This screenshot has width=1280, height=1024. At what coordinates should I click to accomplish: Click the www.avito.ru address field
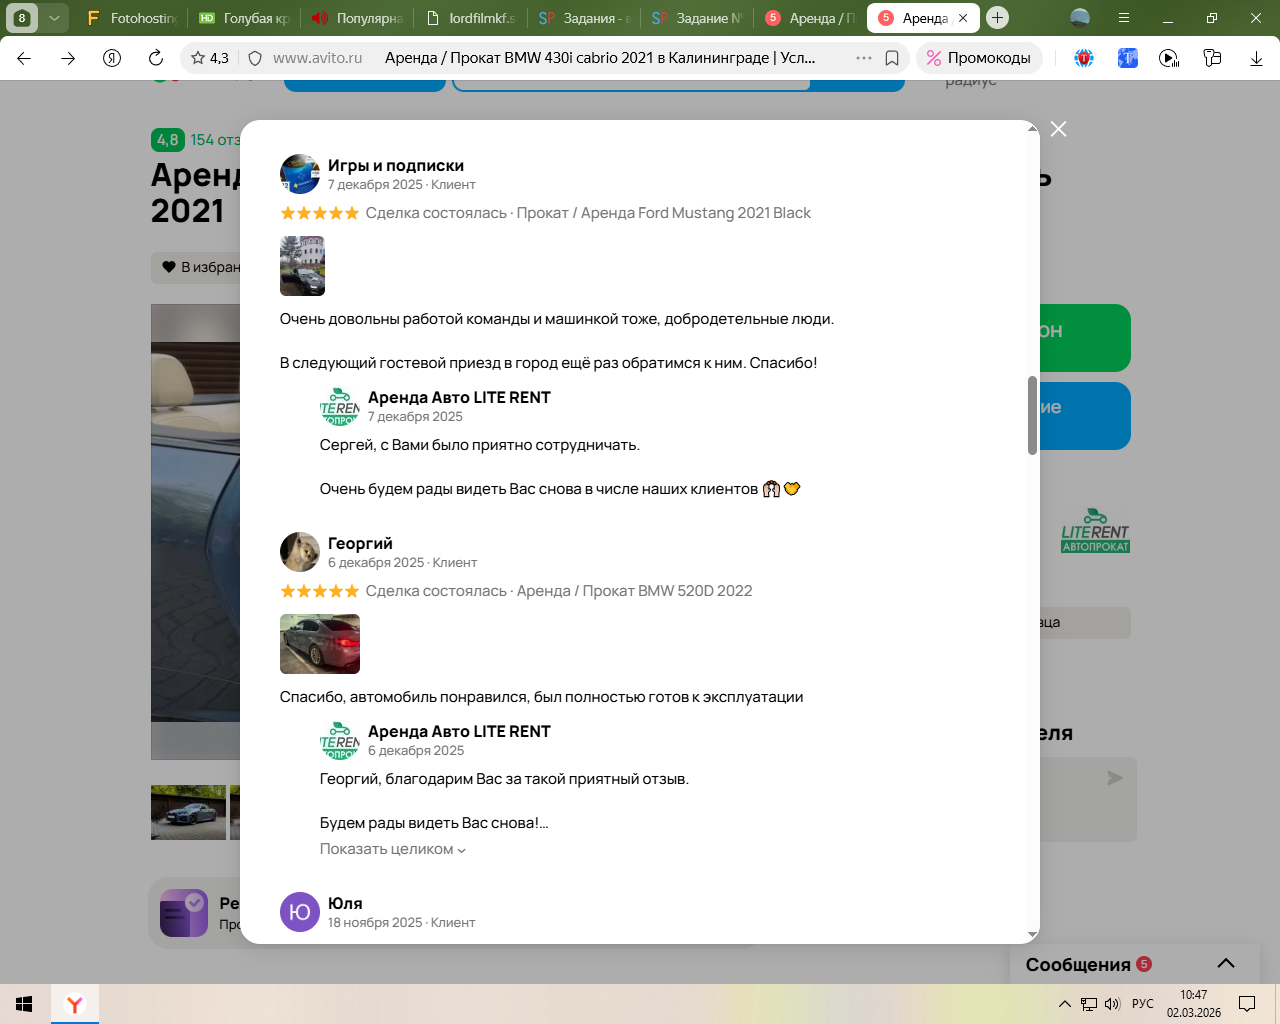pyautogui.click(x=317, y=58)
